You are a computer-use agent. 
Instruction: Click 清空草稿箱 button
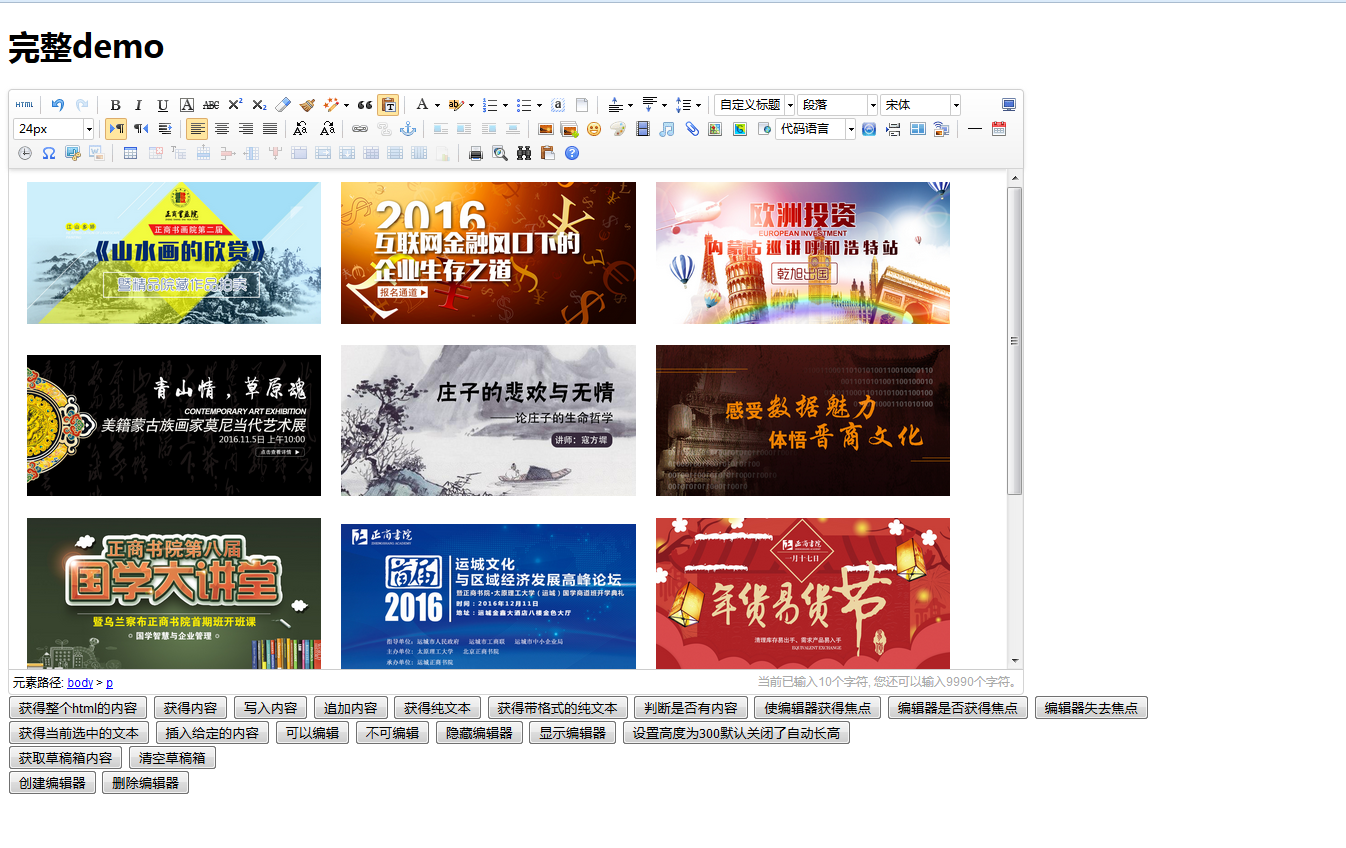pos(172,758)
